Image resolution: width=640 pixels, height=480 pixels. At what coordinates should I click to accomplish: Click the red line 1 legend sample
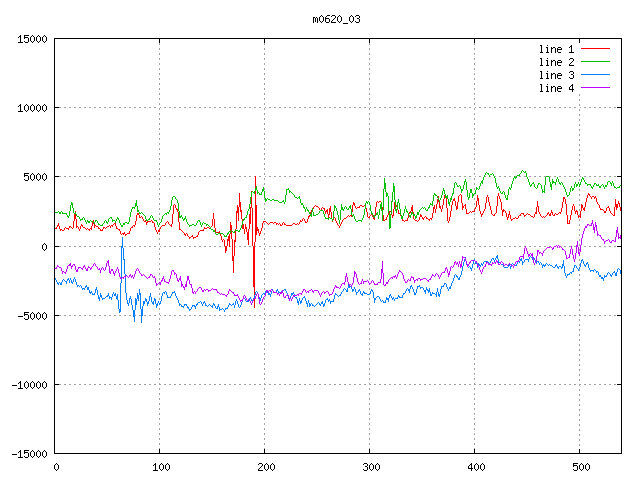595,49
